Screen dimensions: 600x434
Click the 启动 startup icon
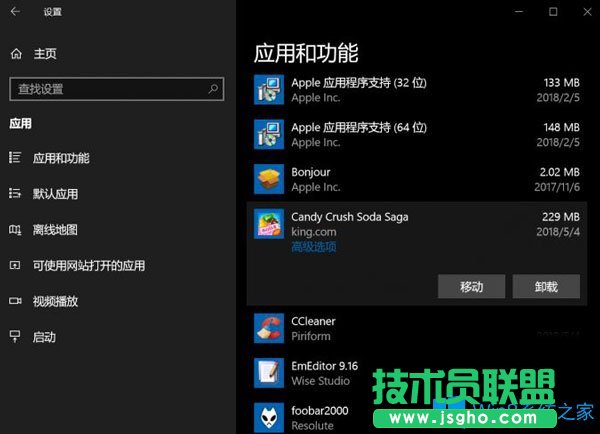pos(15,336)
